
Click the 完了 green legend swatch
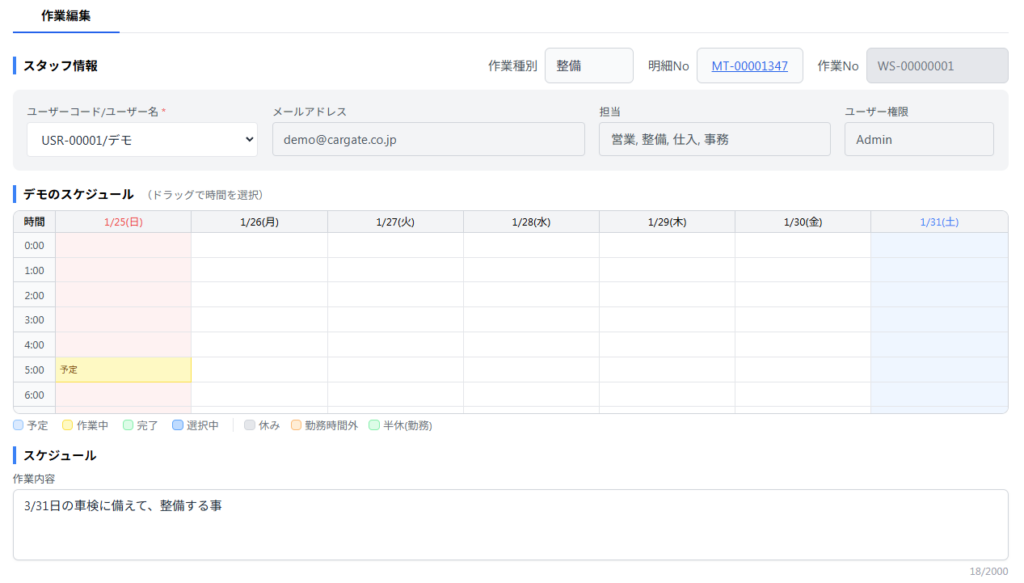pyautogui.click(x=128, y=425)
